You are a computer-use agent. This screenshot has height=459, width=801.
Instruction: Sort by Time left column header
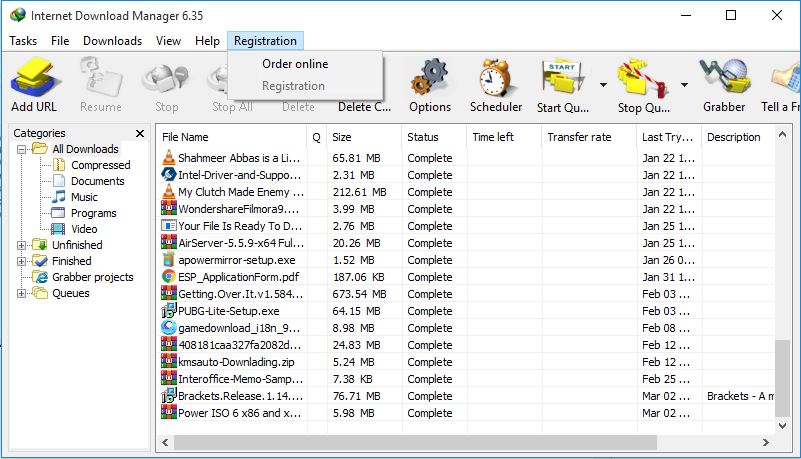click(504, 137)
